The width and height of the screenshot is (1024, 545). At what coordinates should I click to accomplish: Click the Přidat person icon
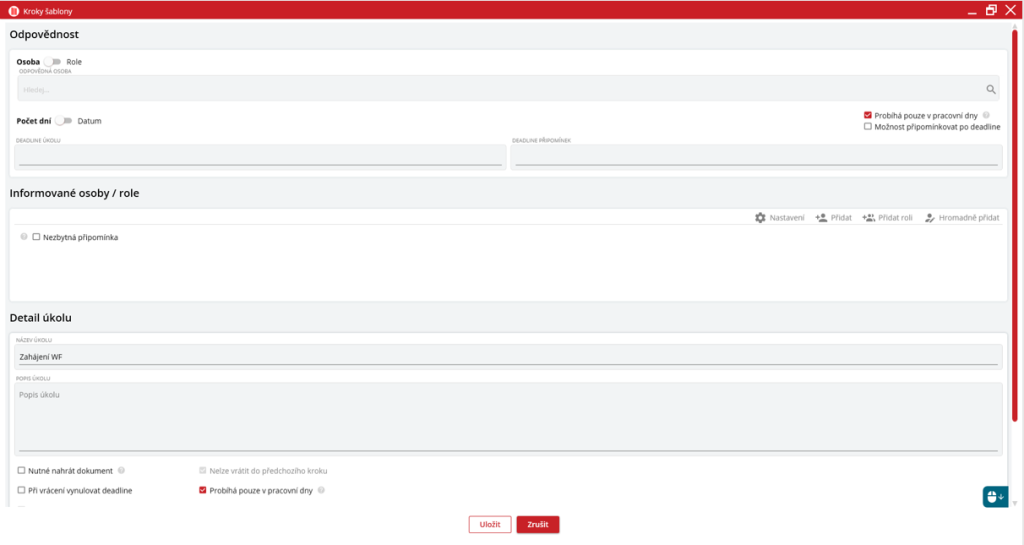pos(821,217)
